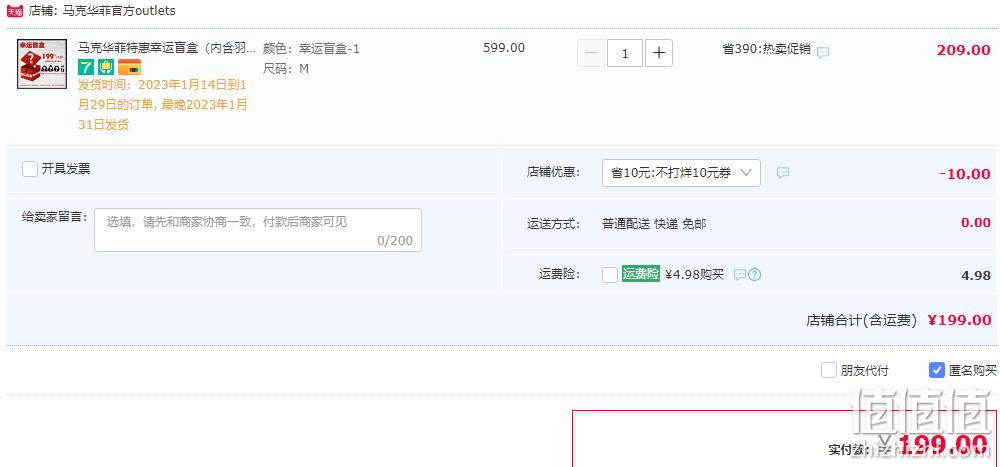Image resolution: width=1000 pixels, height=467 pixels.
Task: Decrease quantity with the minus button
Action: (591, 53)
